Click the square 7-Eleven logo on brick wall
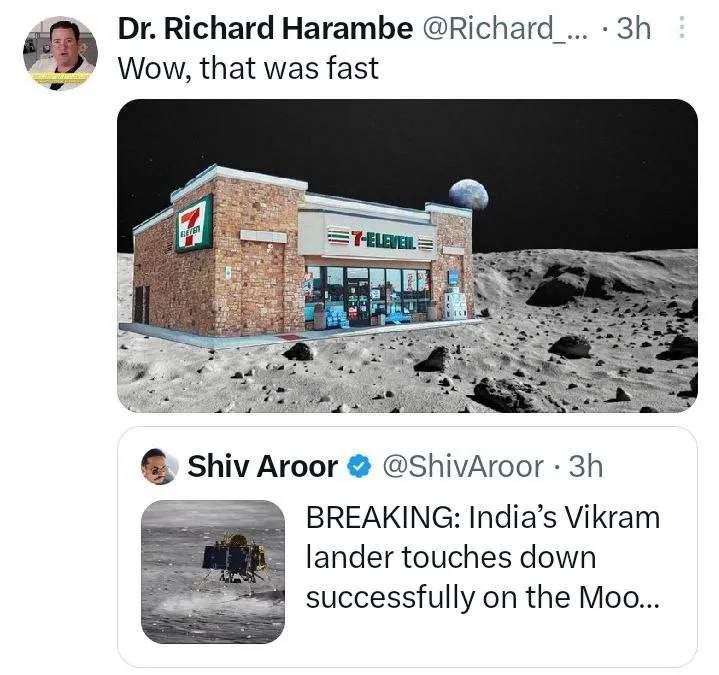Image resolution: width=719 pixels, height=675 pixels. (x=194, y=224)
